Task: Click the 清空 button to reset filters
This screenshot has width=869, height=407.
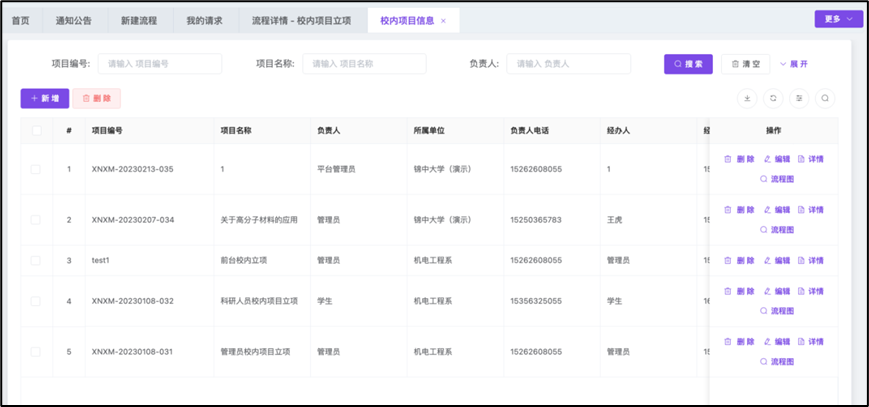Action: (x=746, y=64)
